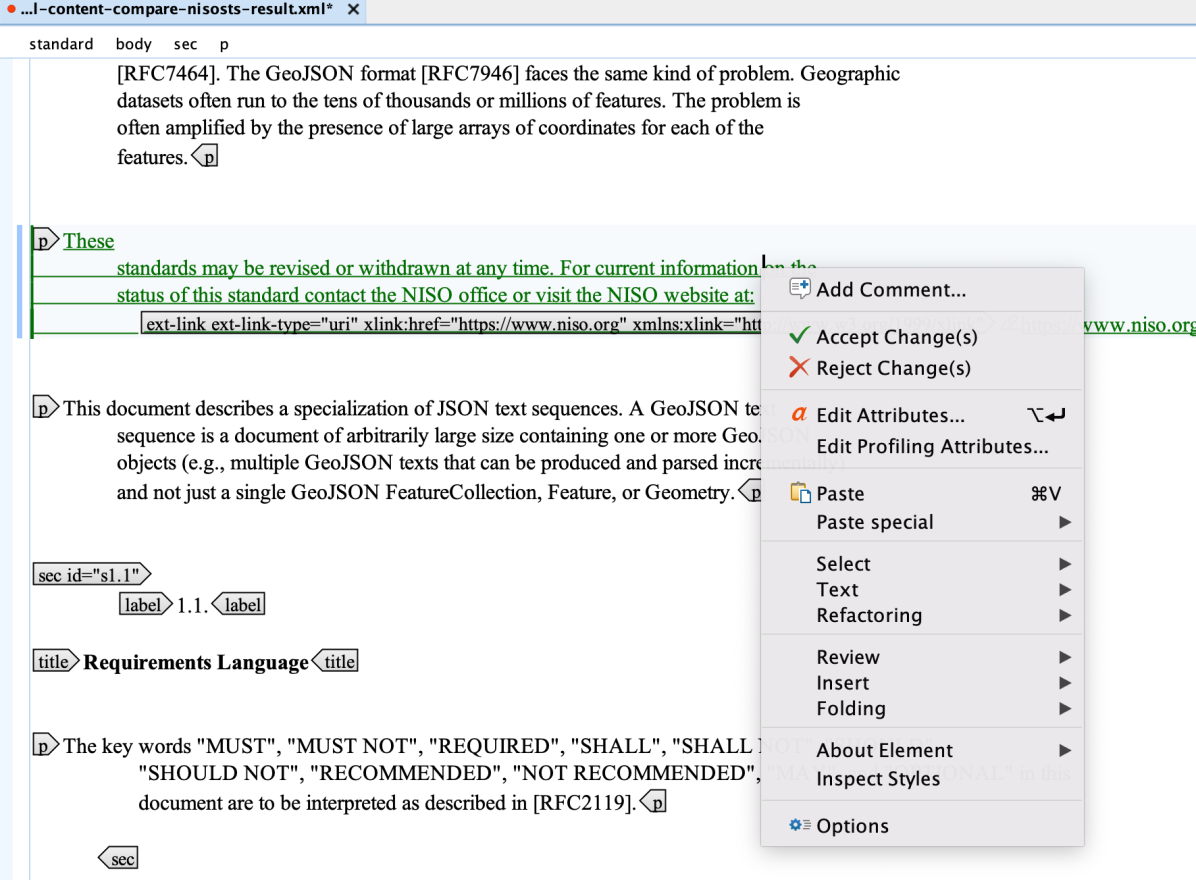1196x880 pixels.
Task: Open the Folding submenu
Action: click(850, 709)
